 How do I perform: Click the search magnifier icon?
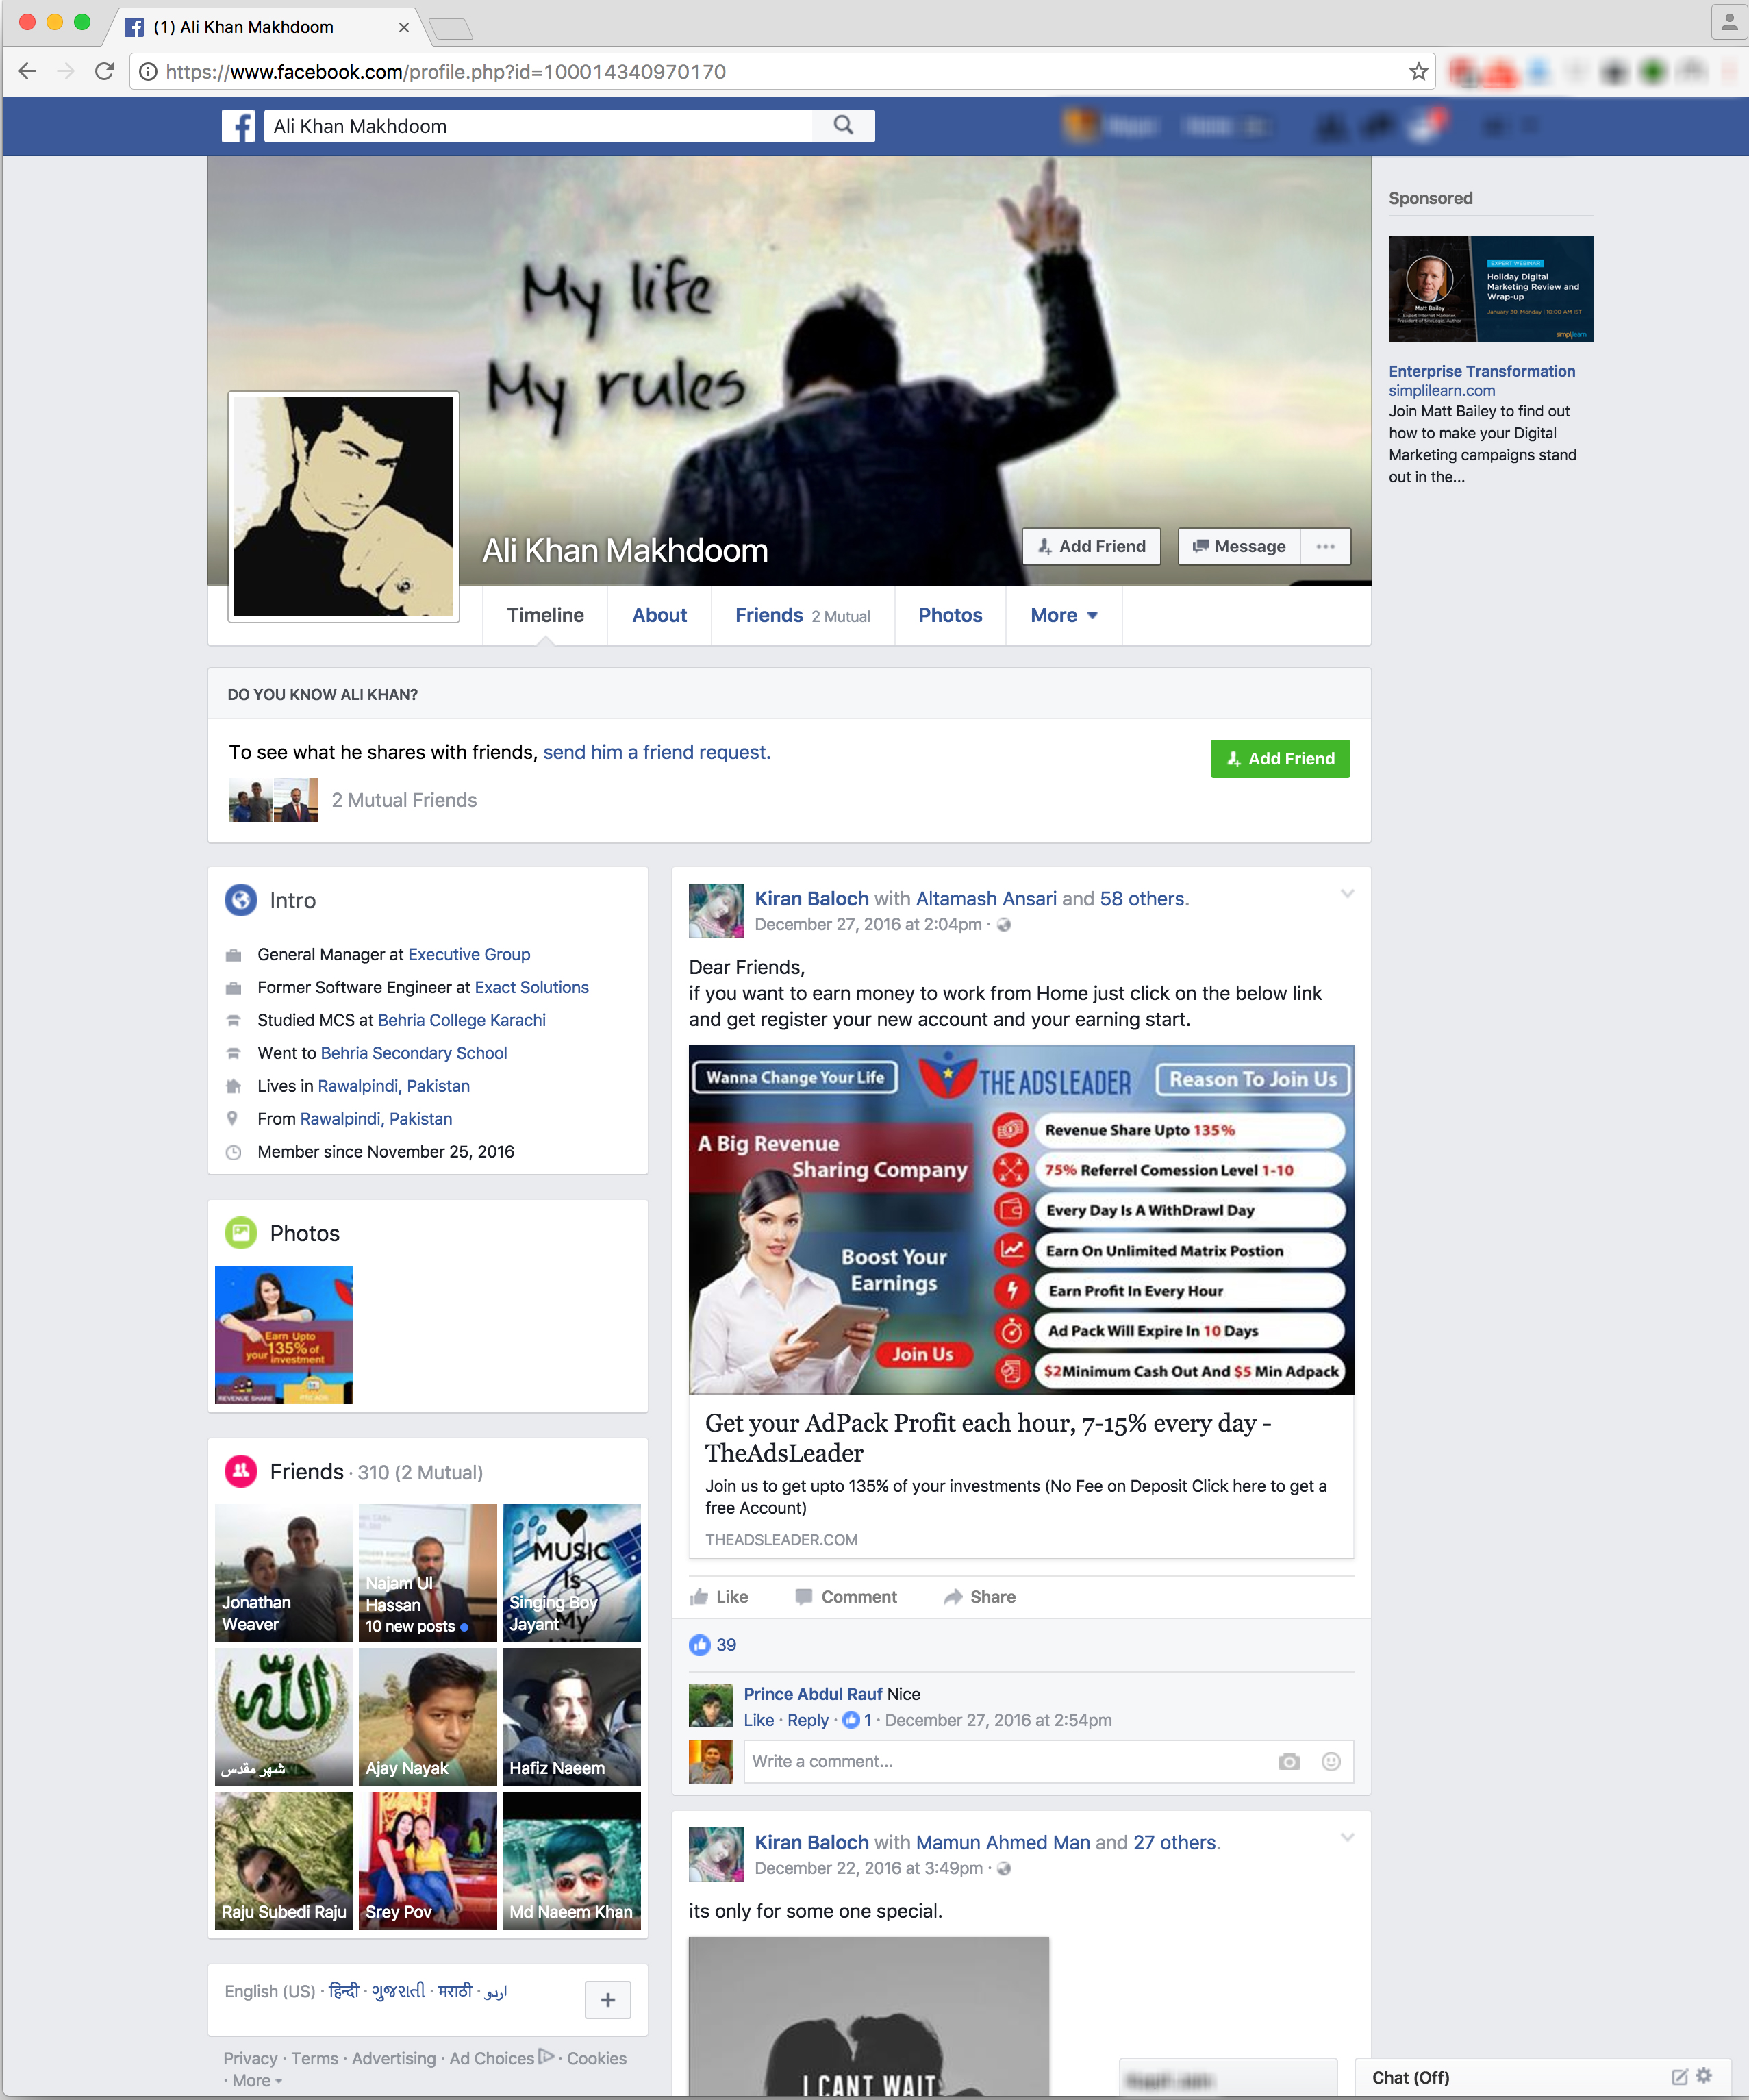click(x=843, y=126)
